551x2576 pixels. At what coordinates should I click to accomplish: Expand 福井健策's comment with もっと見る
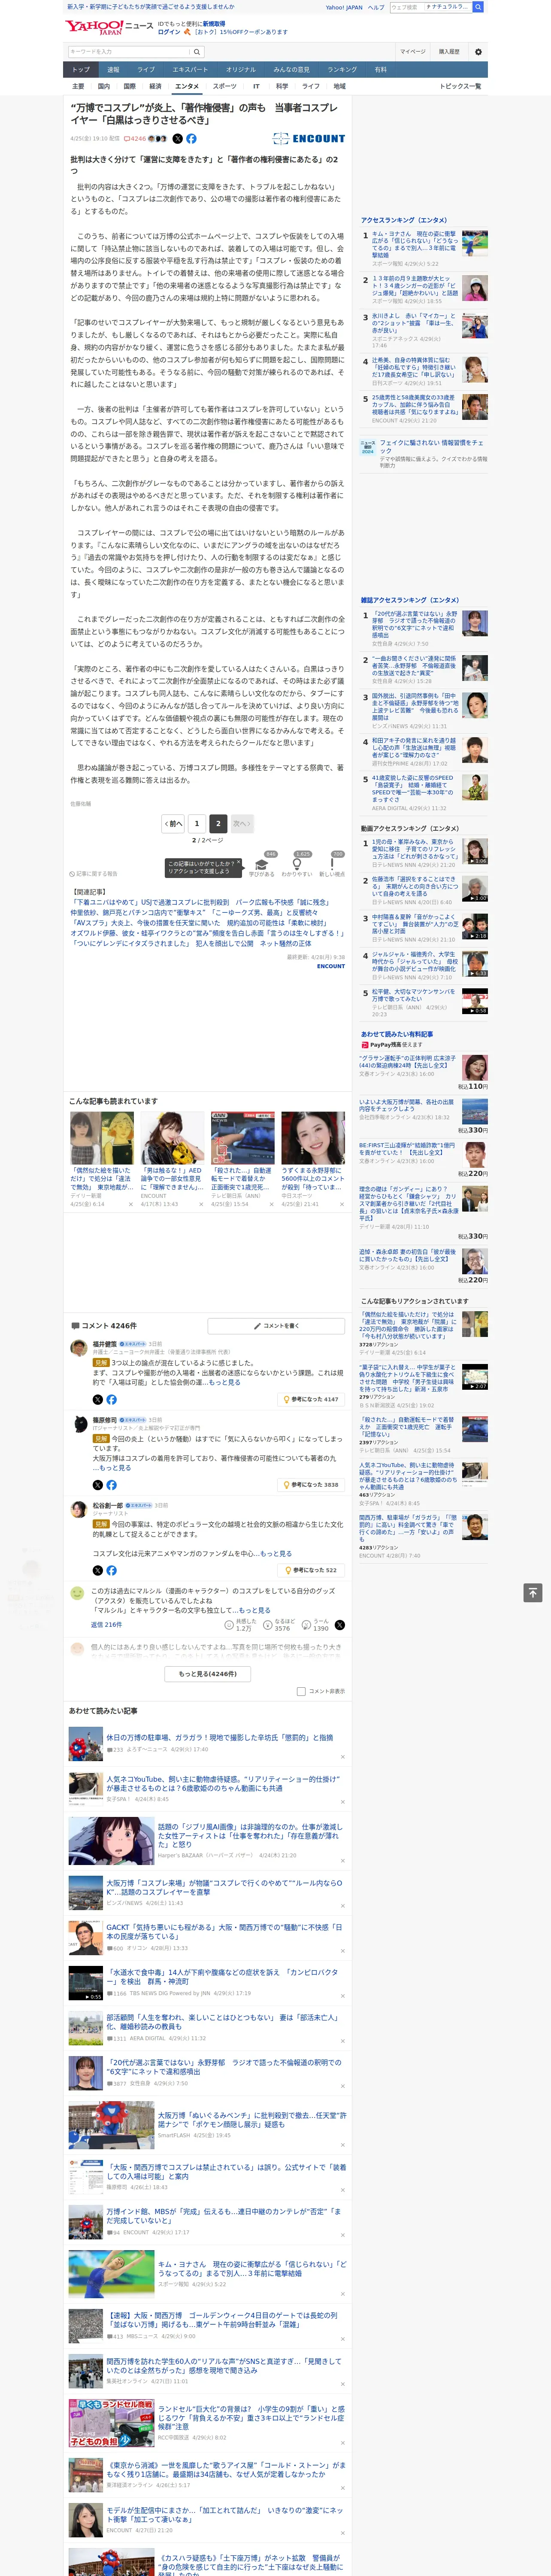point(225,1382)
